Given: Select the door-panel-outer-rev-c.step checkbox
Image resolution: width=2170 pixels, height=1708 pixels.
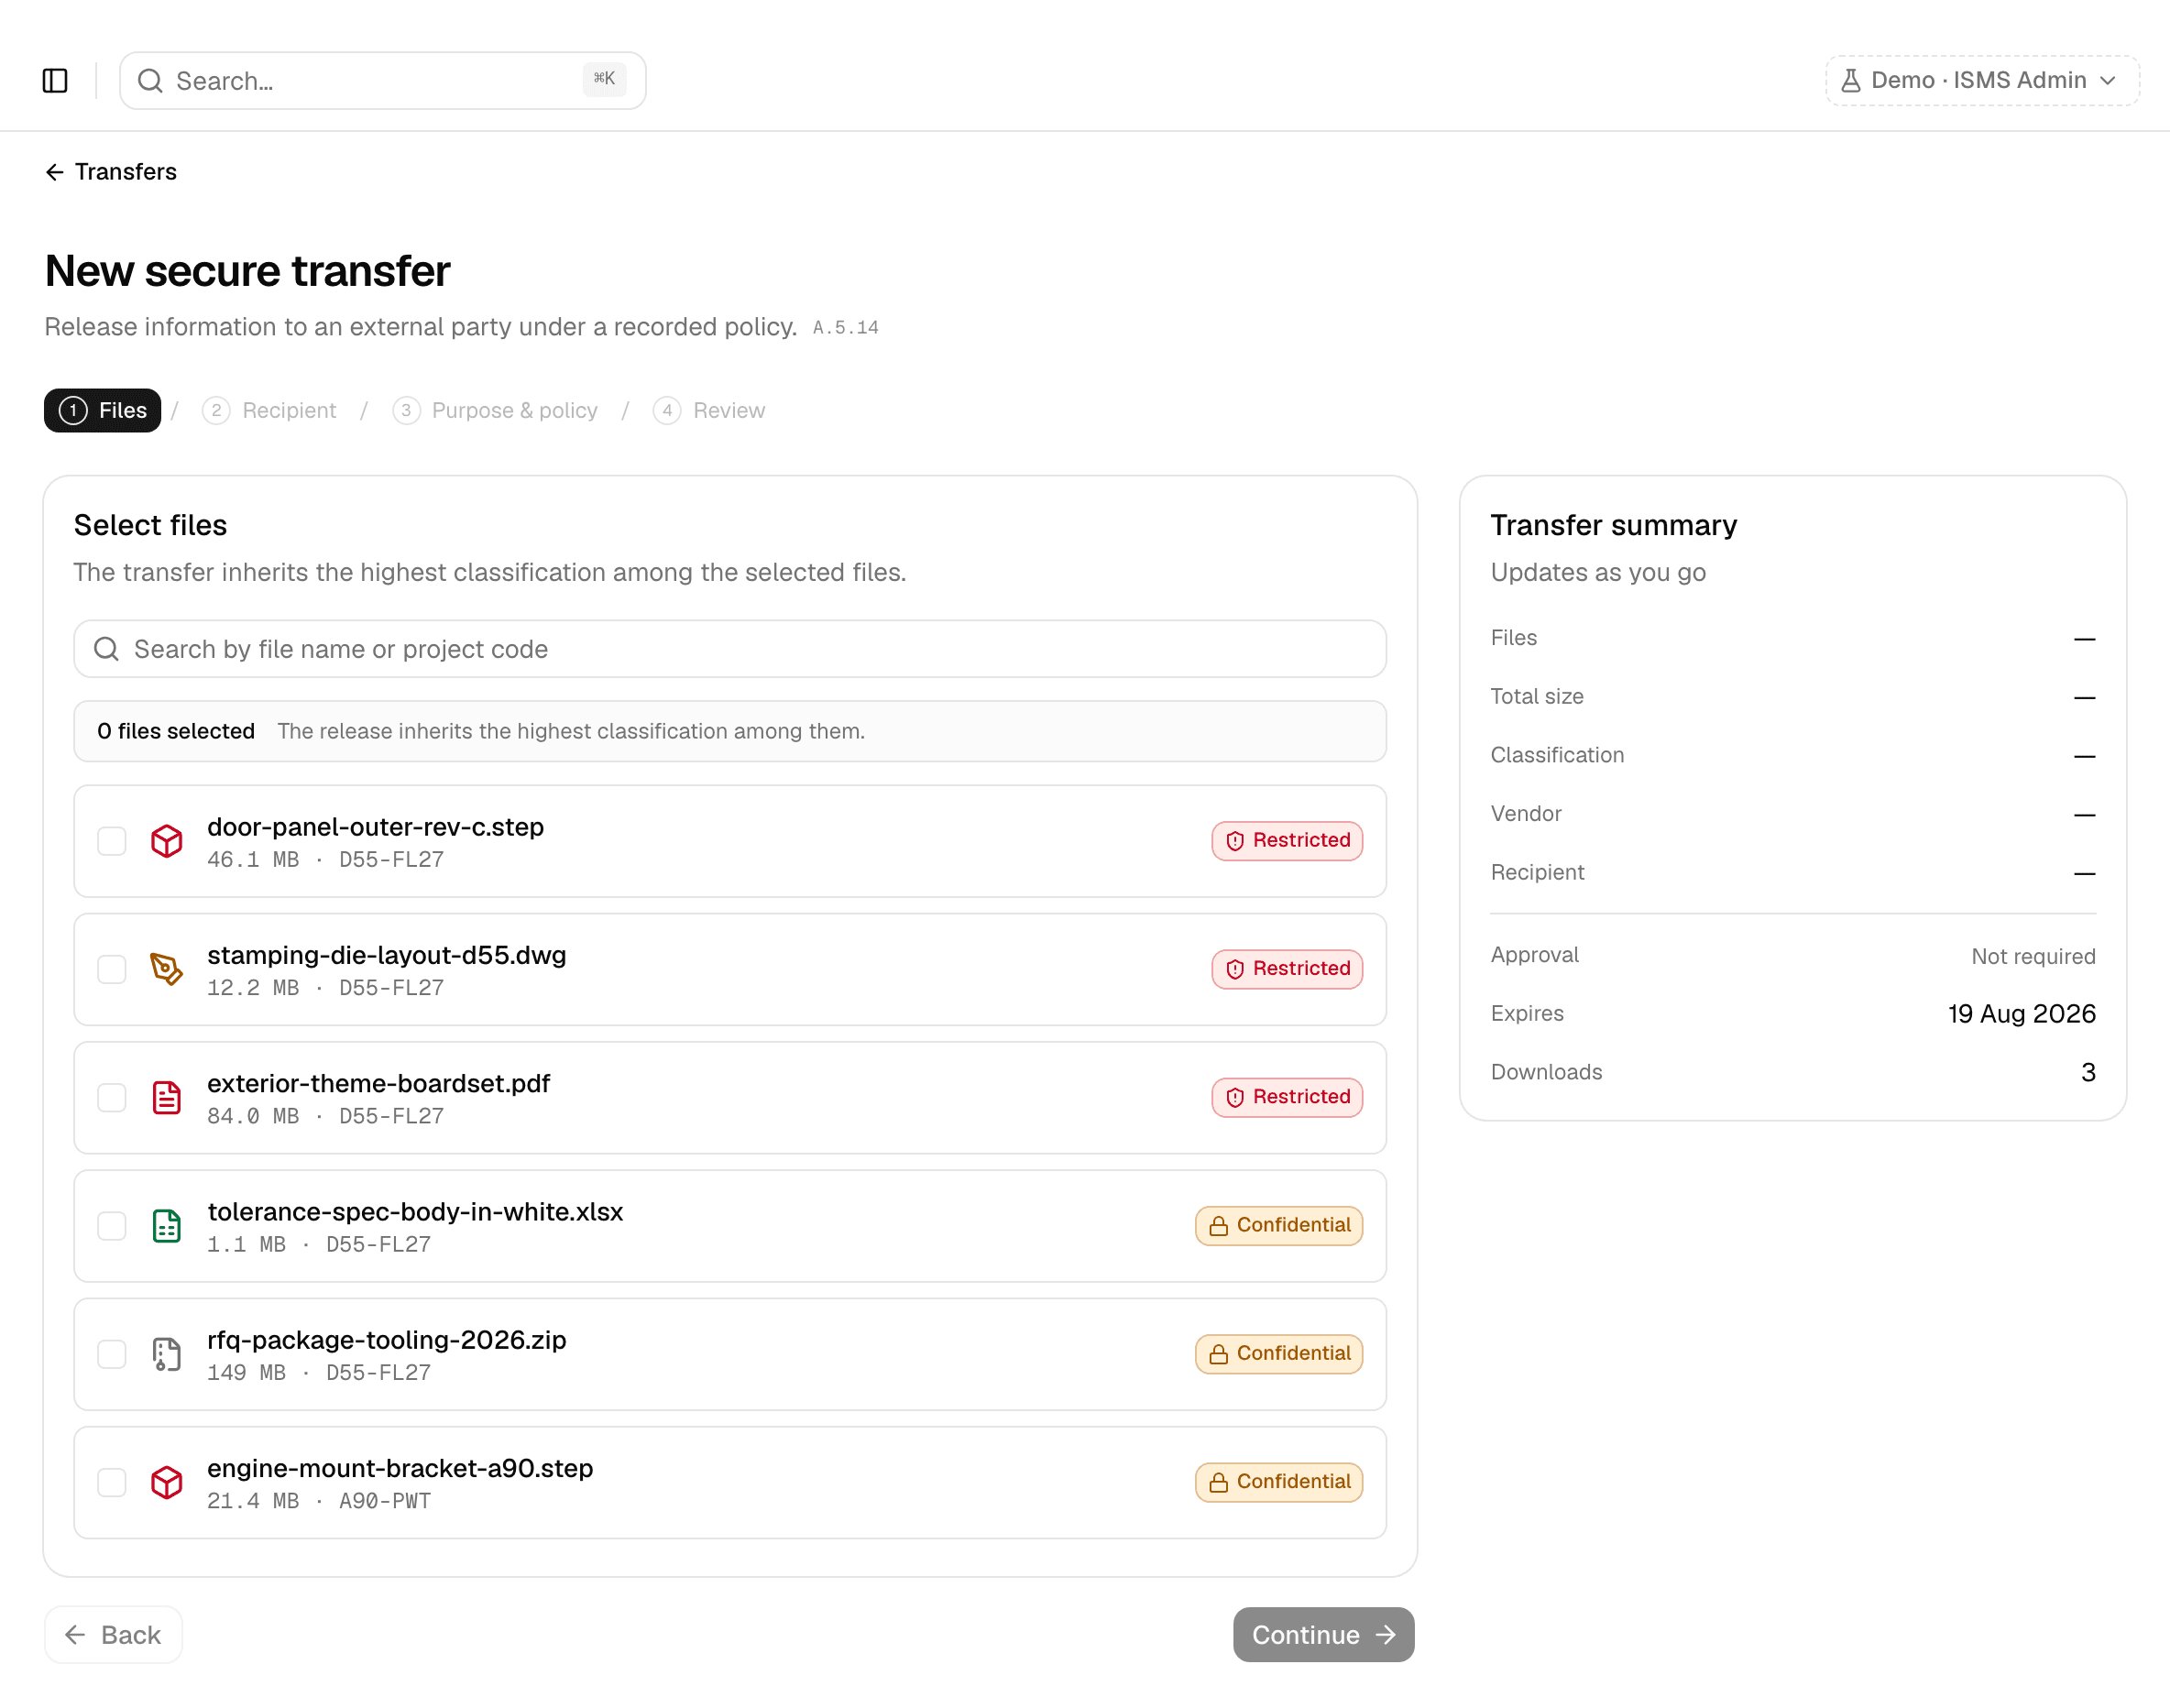Looking at the screenshot, I should click(112, 841).
